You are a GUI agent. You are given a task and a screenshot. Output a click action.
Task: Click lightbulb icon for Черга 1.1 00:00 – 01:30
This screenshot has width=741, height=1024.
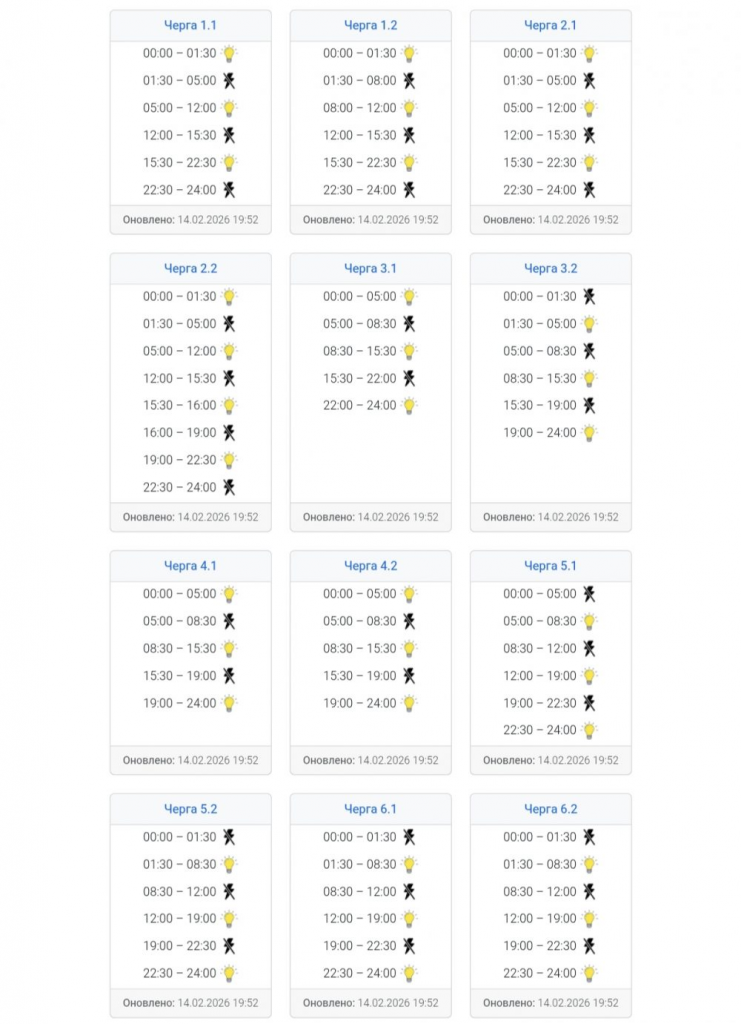[x=229, y=54]
